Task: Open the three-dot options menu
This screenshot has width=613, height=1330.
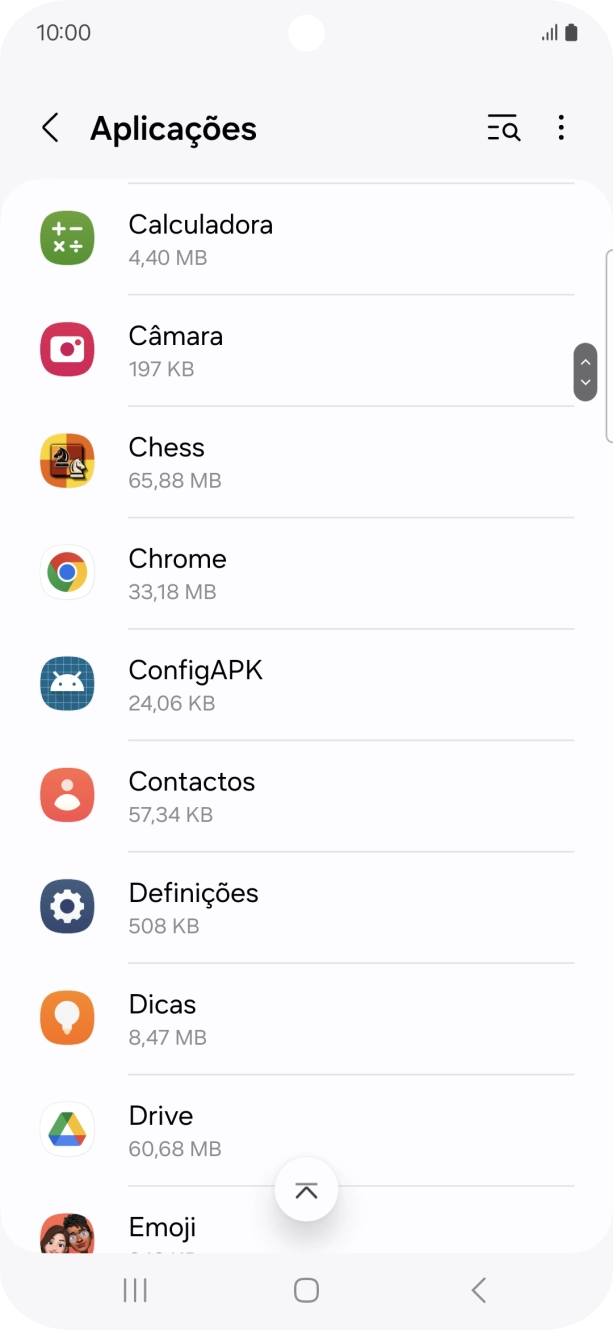Action: (561, 128)
